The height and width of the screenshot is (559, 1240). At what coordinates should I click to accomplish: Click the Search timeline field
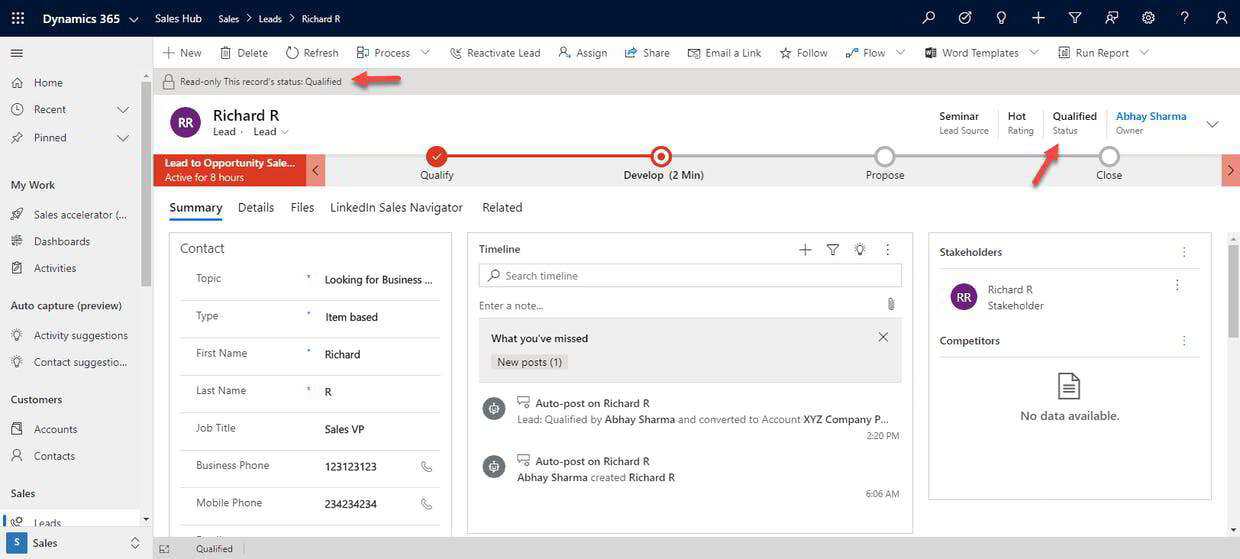(690, 276)
